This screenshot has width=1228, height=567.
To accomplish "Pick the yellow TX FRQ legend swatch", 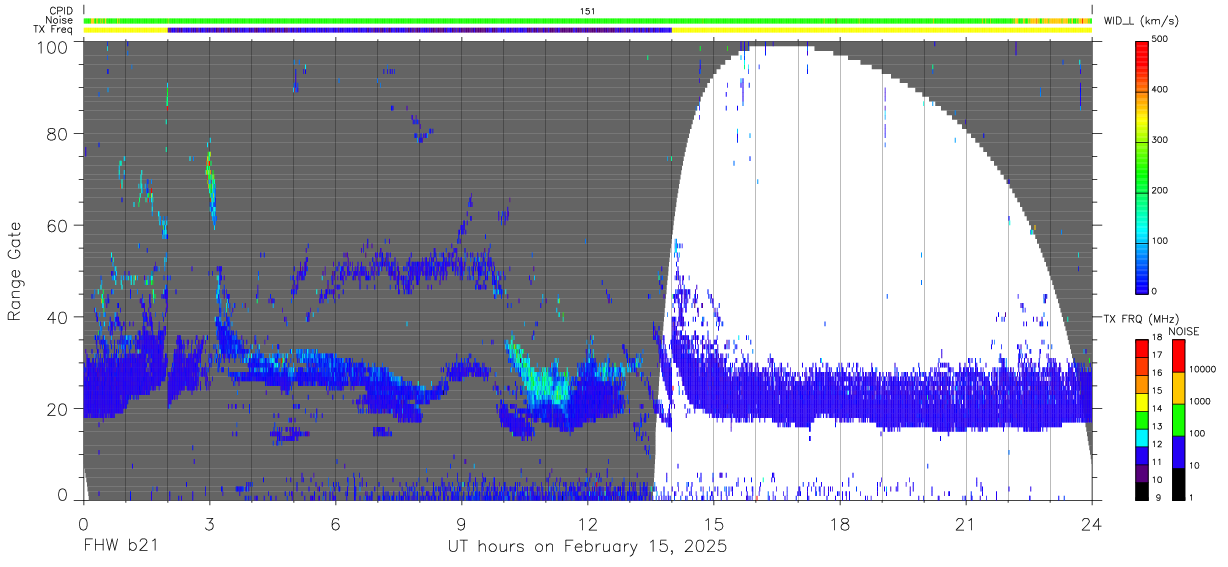I will tap(1143, 401).
